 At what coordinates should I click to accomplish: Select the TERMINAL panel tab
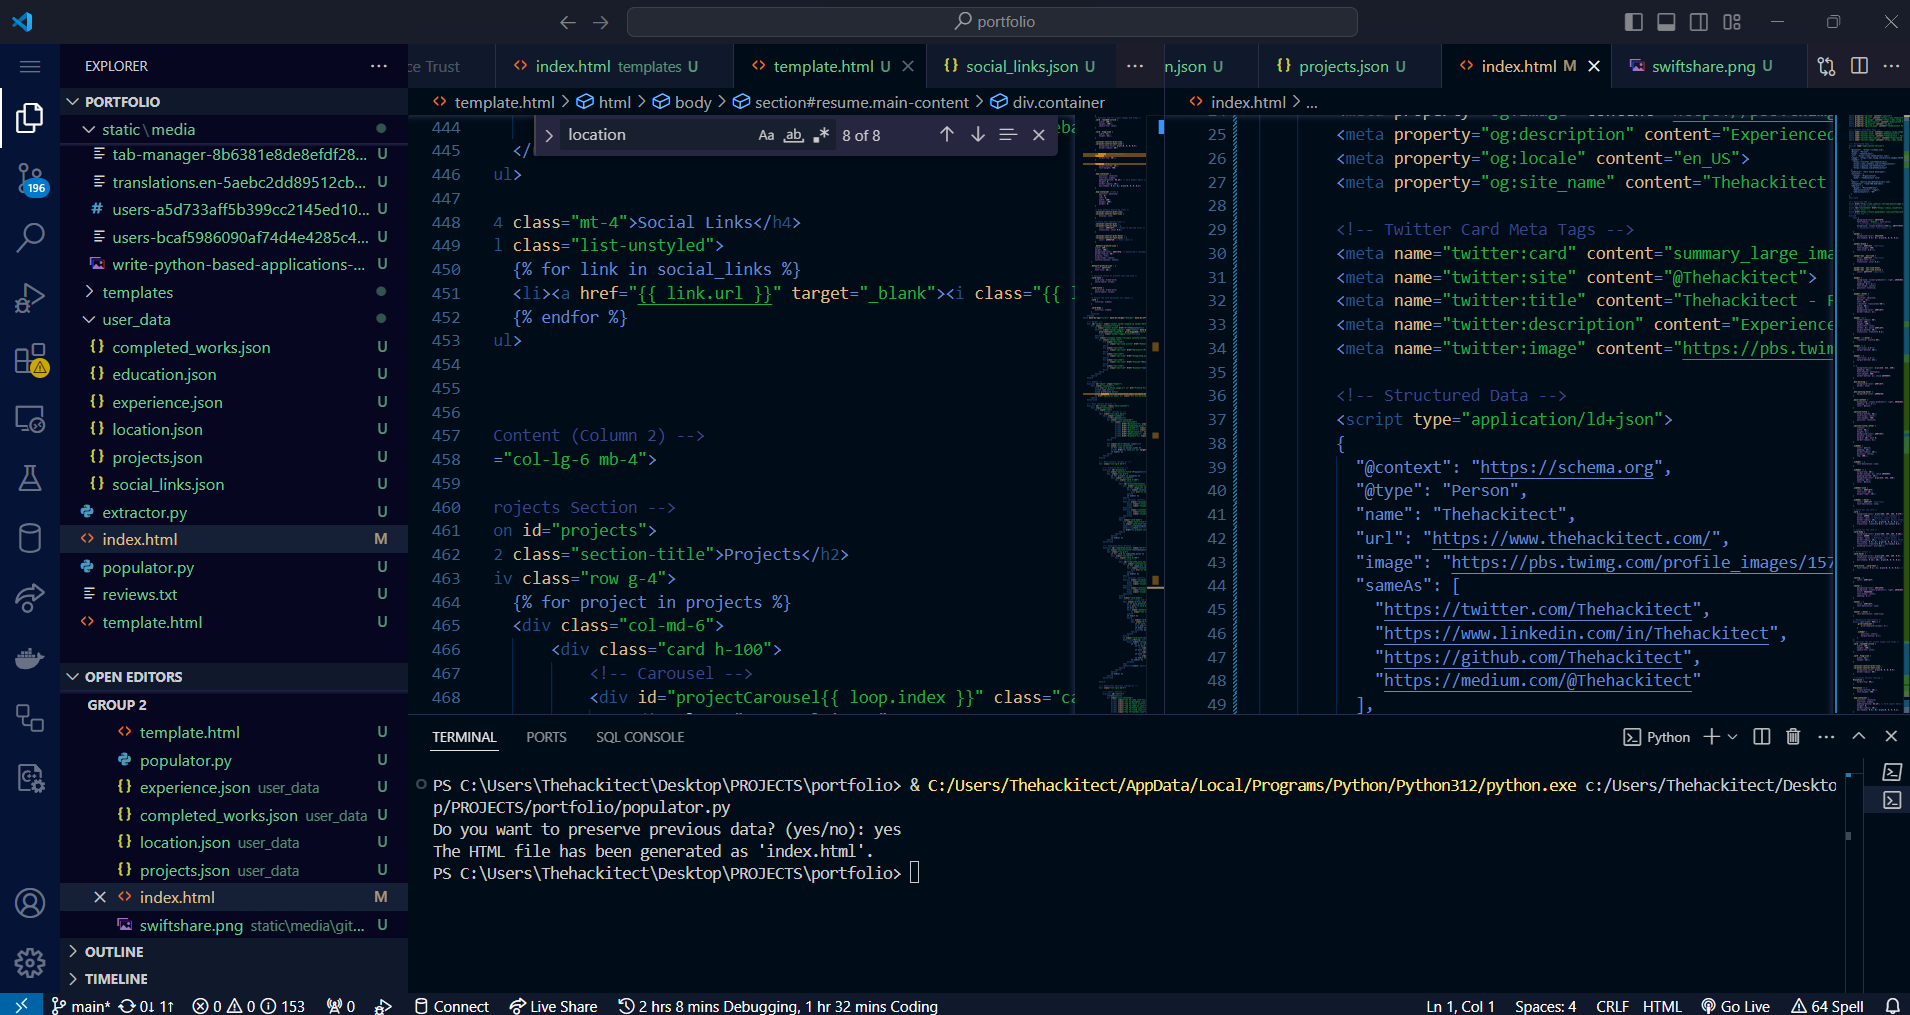pyautogui.click(x=464, y=737)
